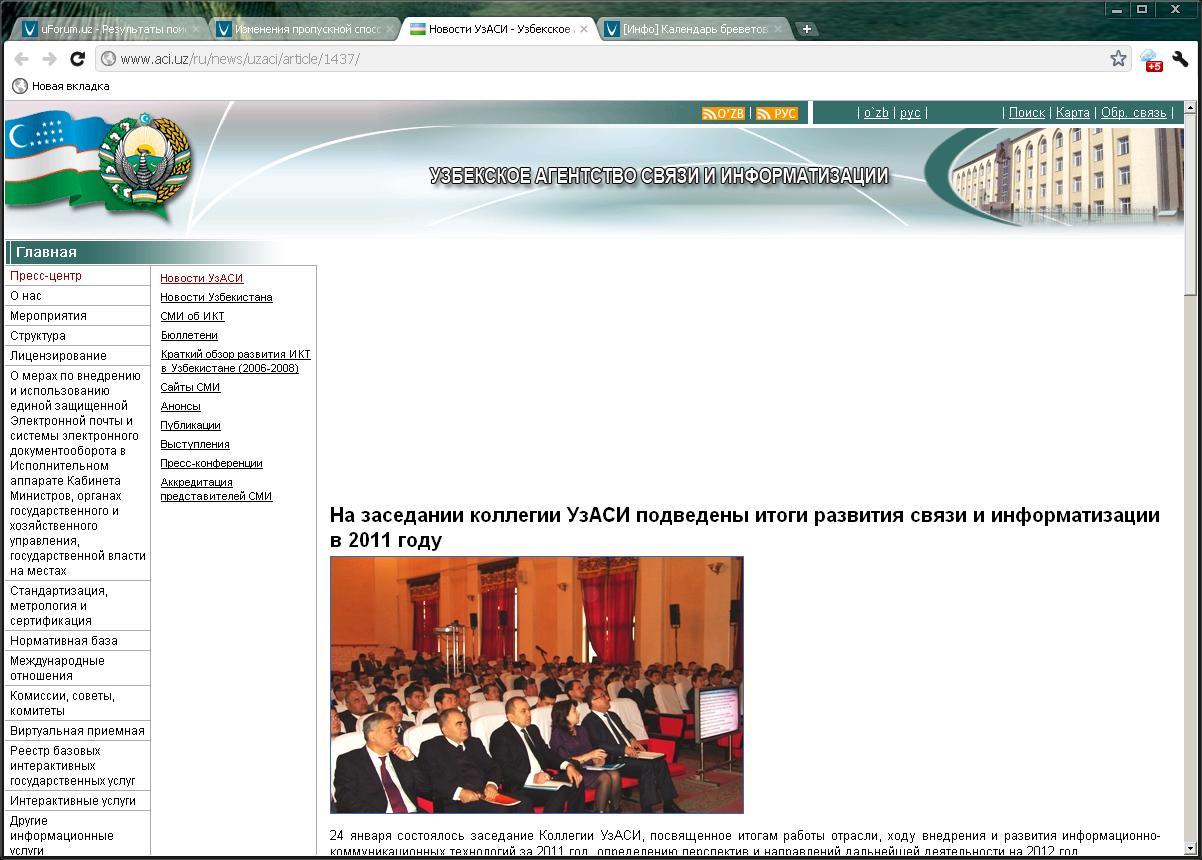Viewport: 1202px width, 860px height.
Task: Click the Uzbekistan flag and emblem logo
Action: tap(100, 165)
